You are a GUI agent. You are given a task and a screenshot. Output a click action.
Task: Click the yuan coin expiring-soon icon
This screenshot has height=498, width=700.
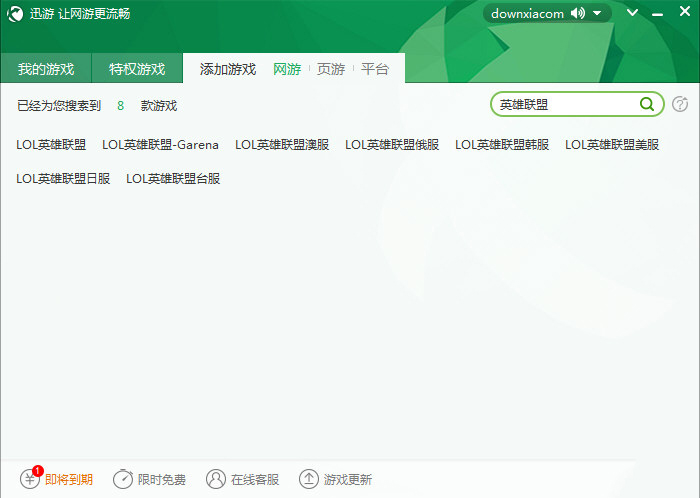tap(30, 479)
